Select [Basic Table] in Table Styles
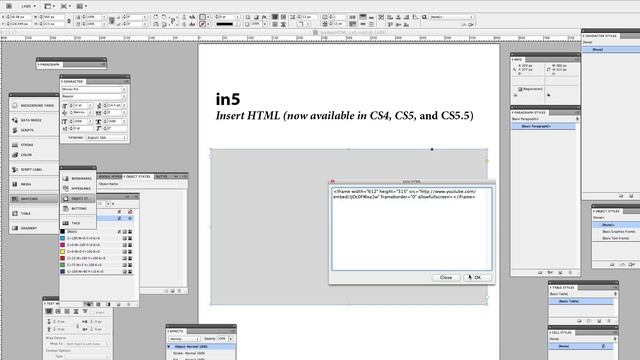The width and height of the screenshot is (640, 360). 580,301
